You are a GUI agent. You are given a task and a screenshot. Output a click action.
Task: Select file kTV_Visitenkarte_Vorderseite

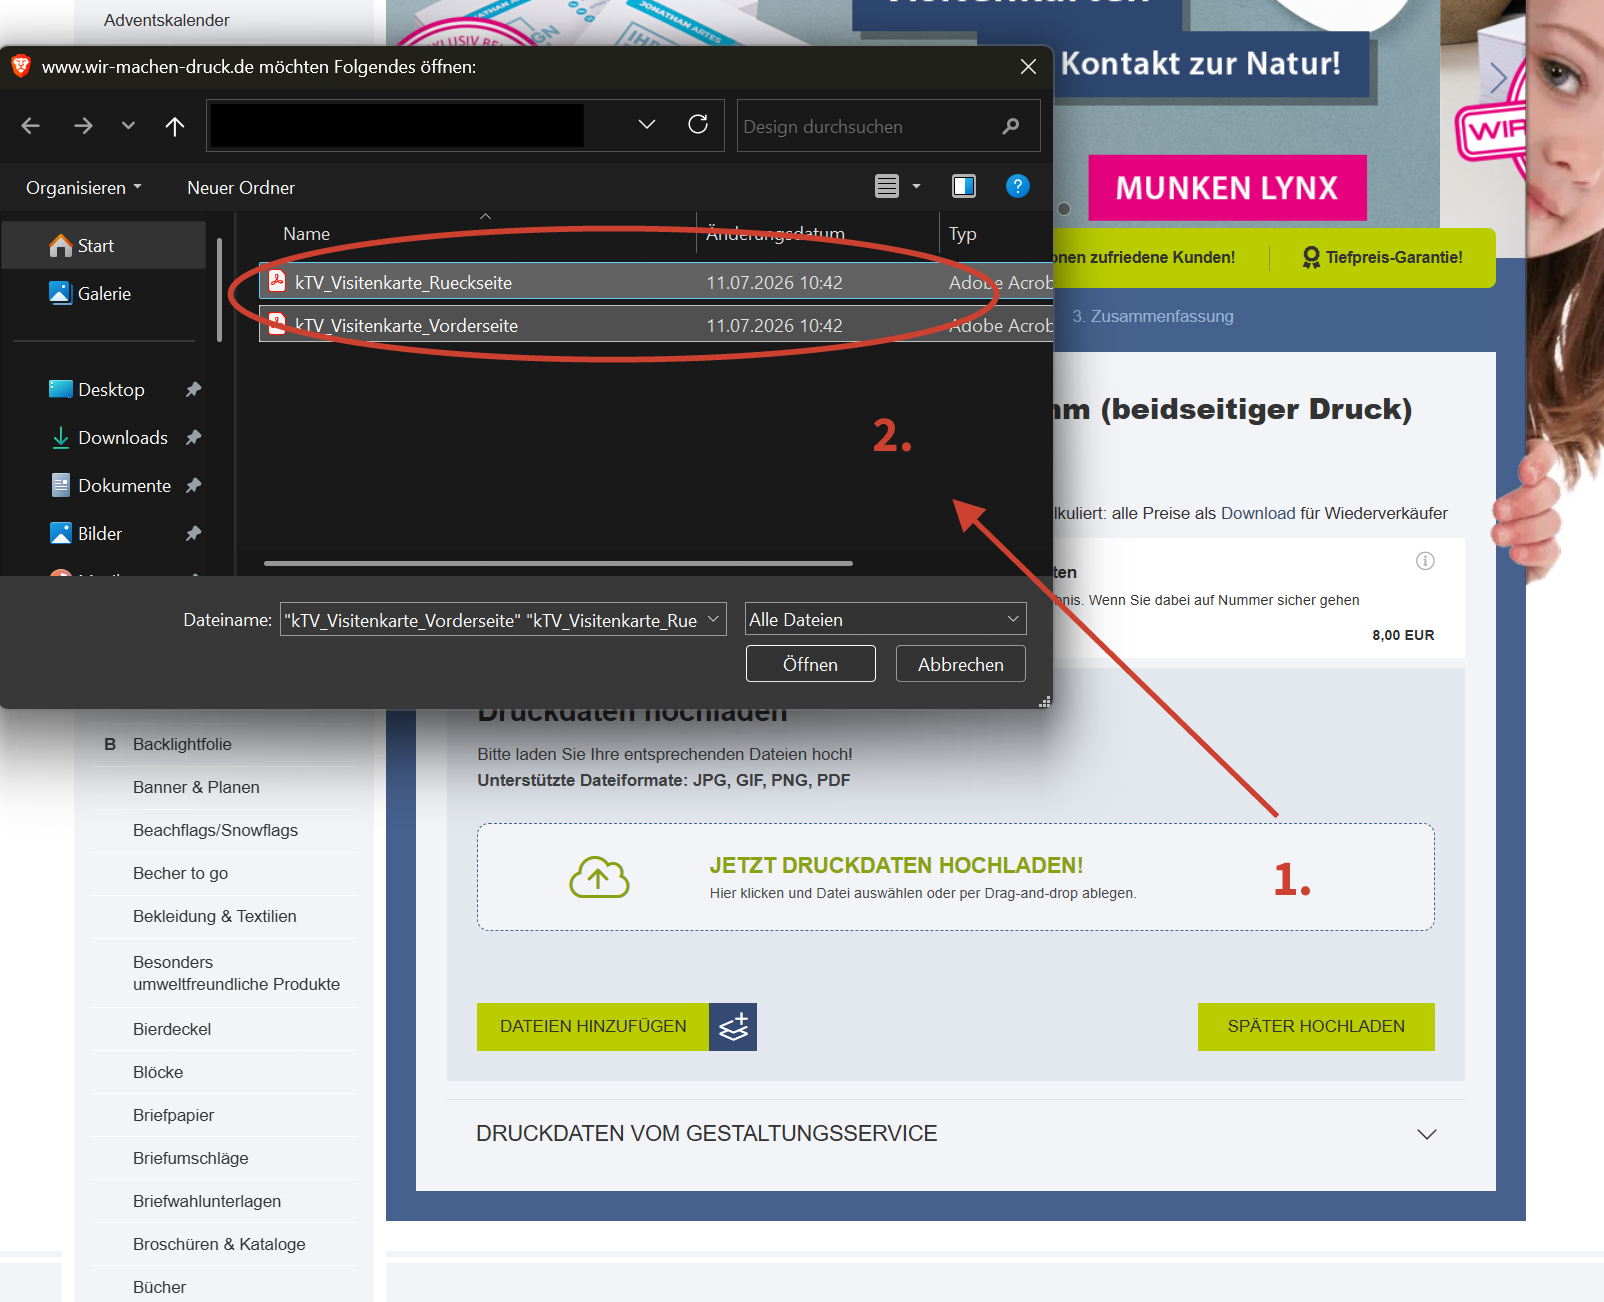(x=656, y=326)
